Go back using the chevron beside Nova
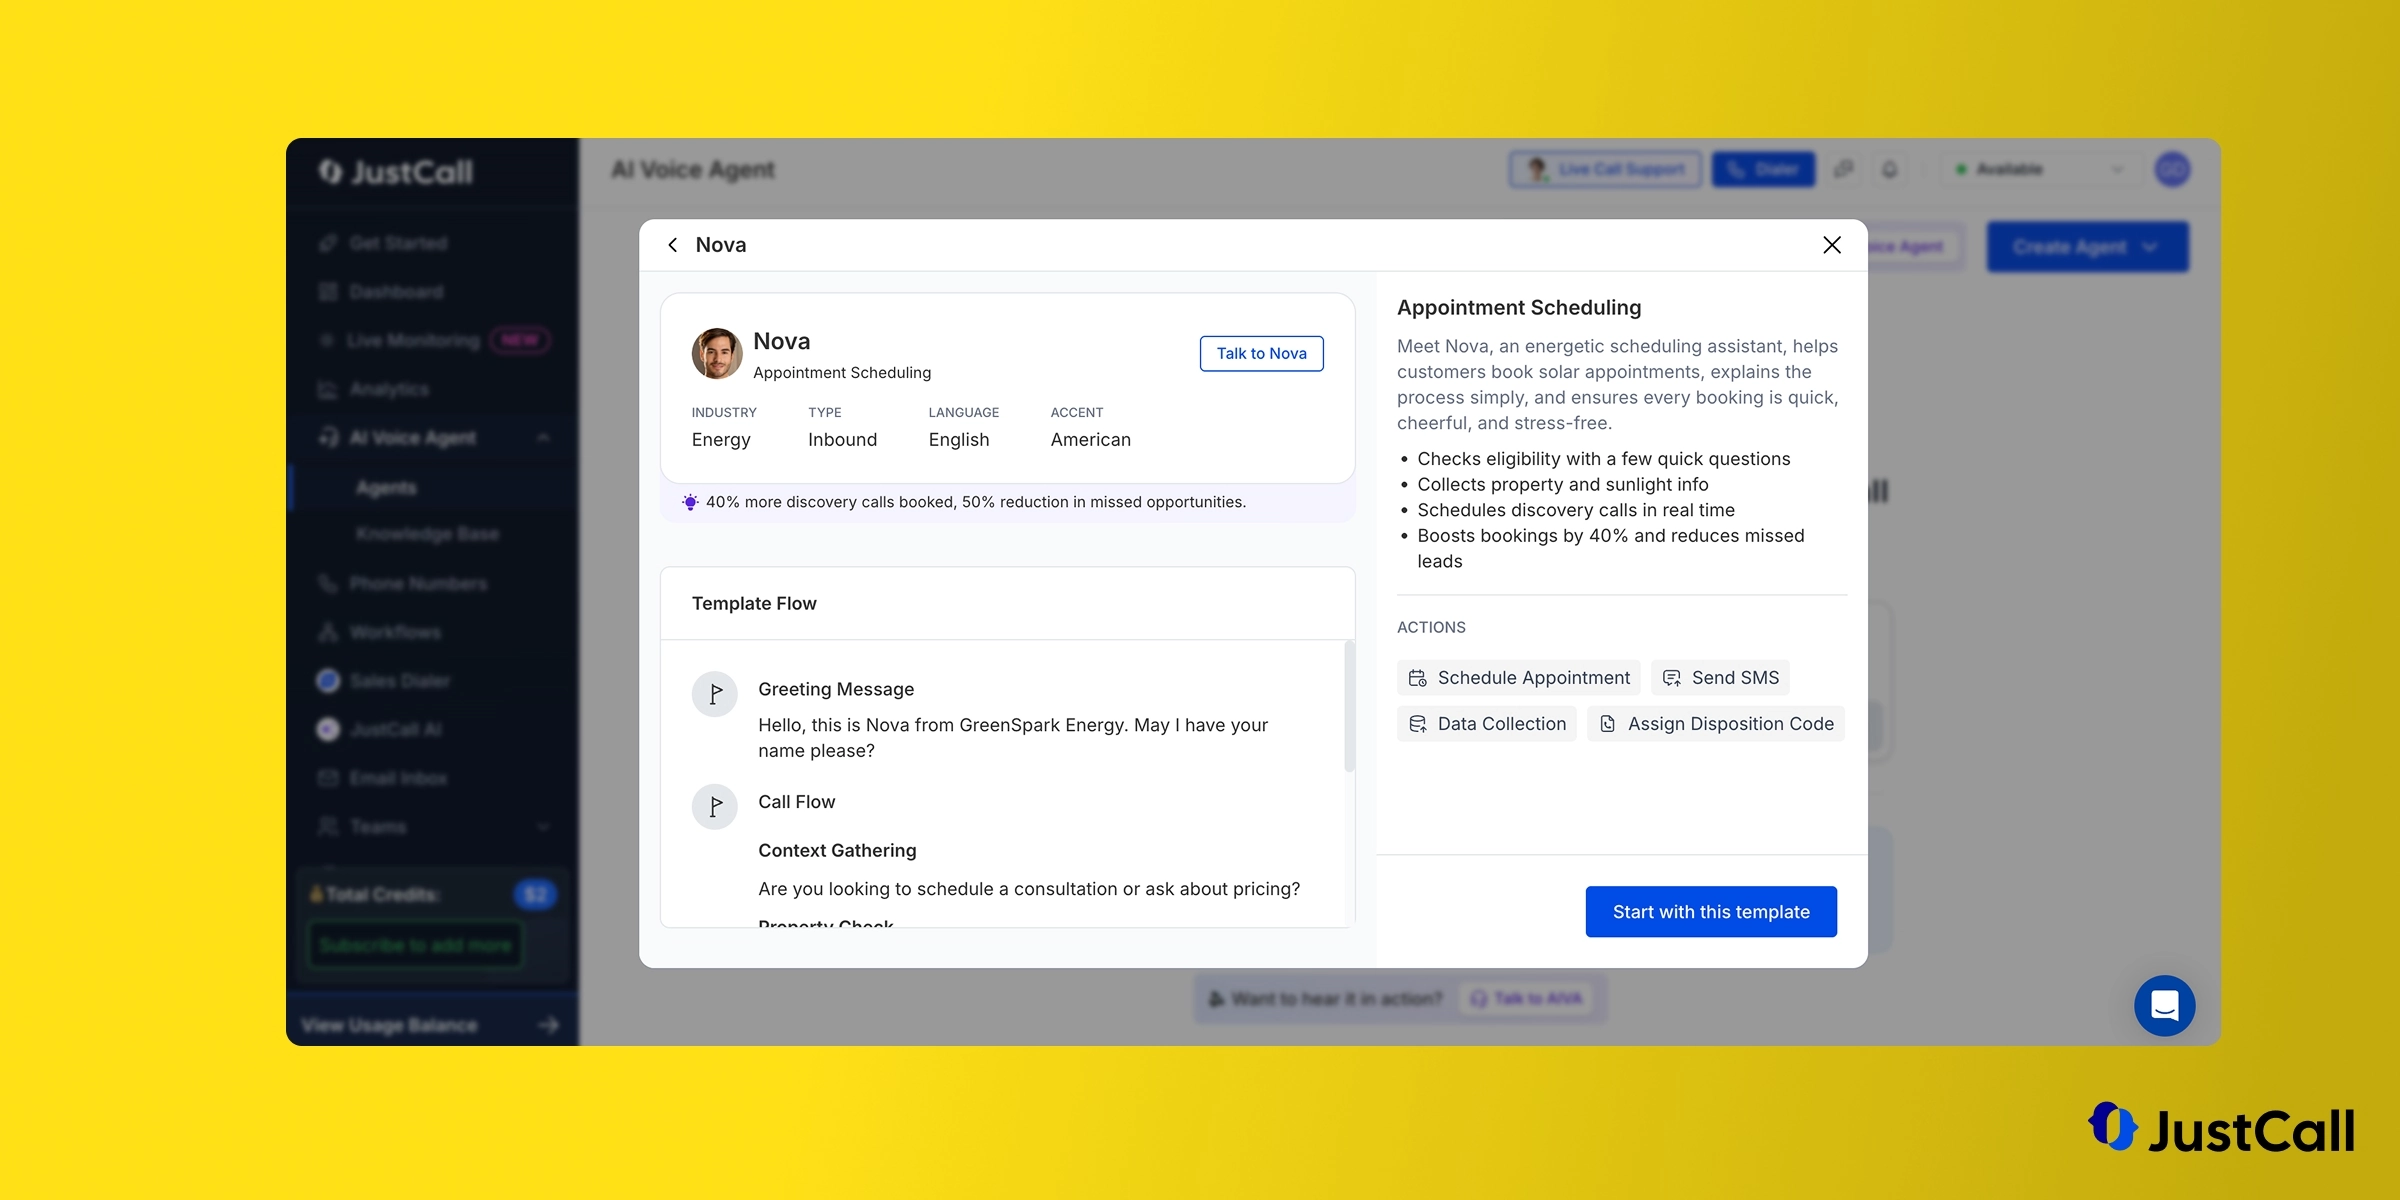Image resolution: width=2400 pixels, height=1200 pixels. click(x=673, y=245)
